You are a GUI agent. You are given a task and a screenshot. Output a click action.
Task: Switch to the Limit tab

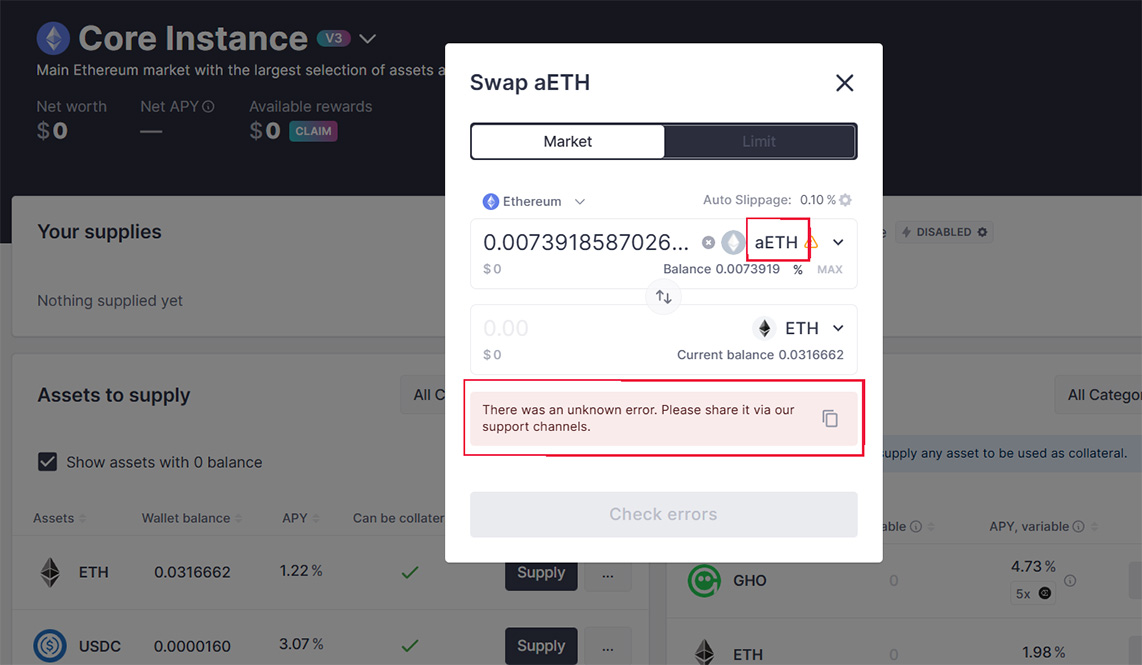[x=759, y=142]
